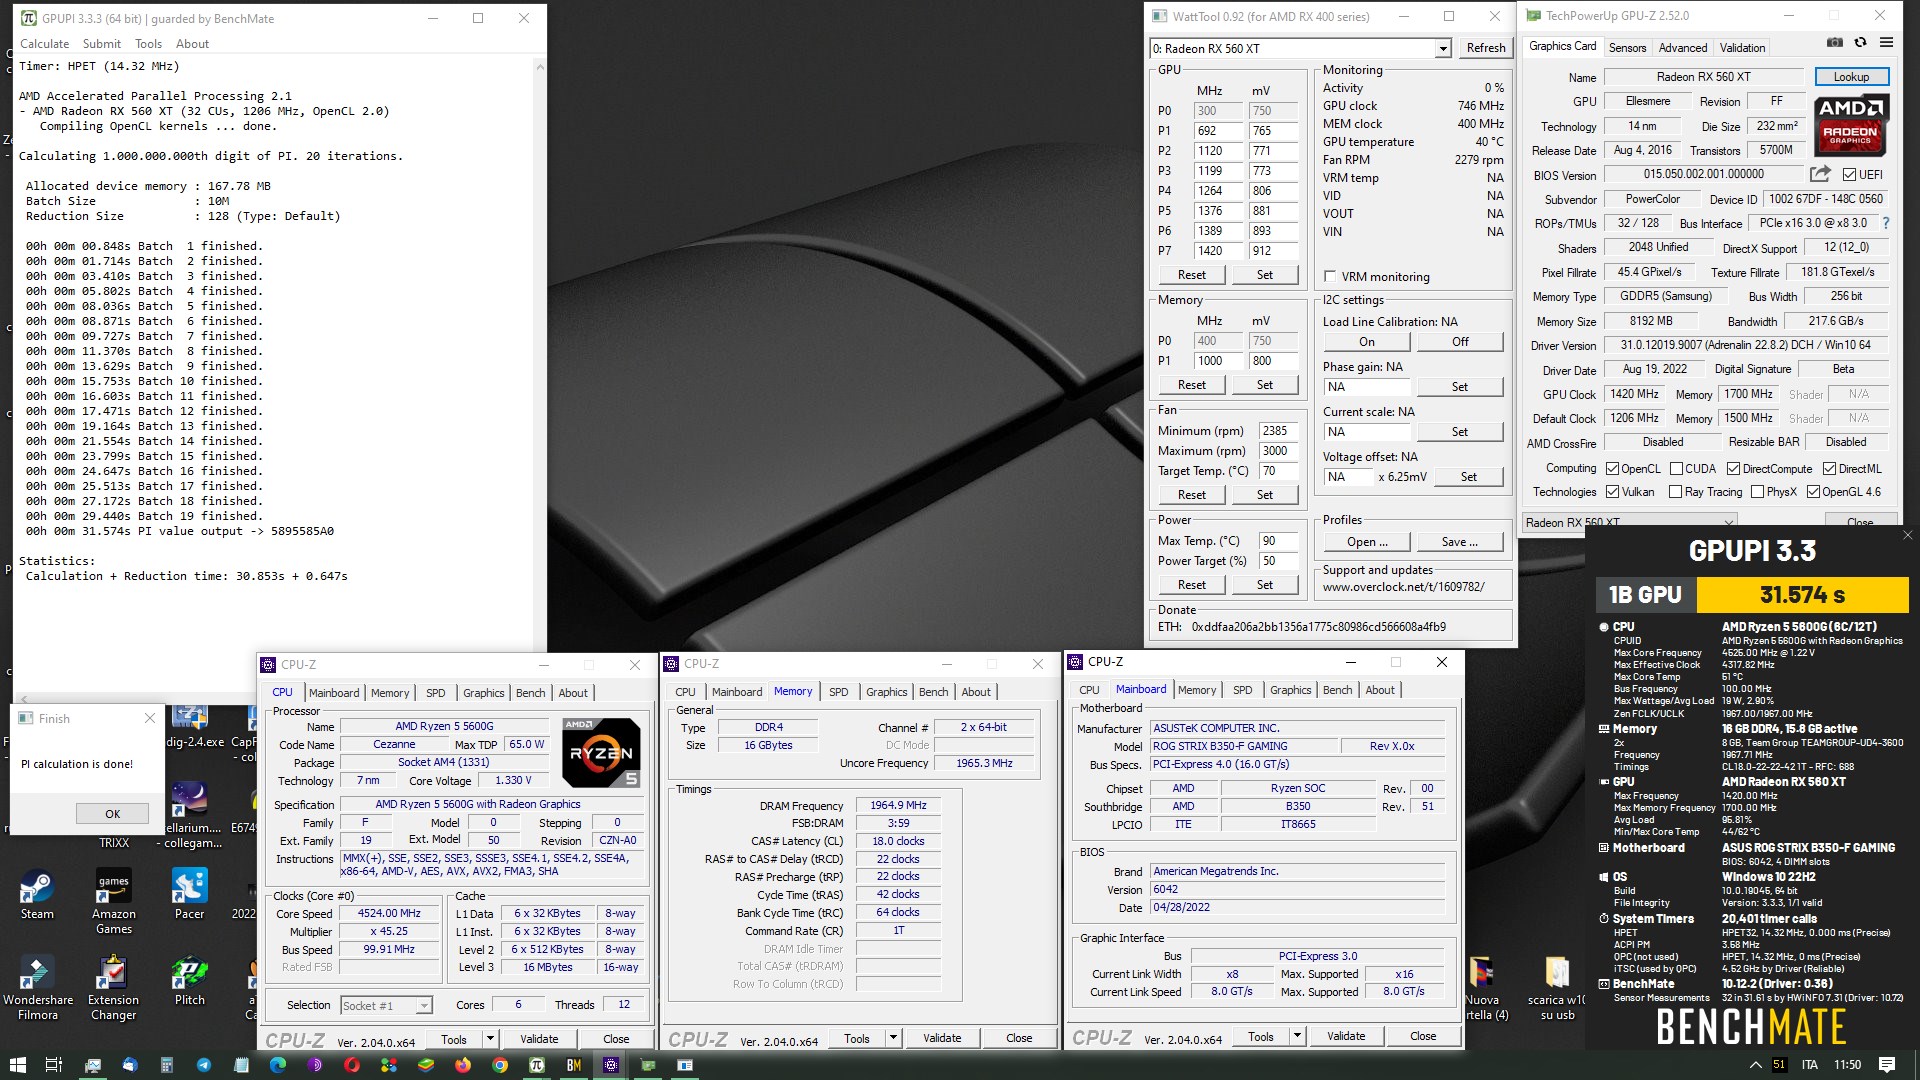This screenshot has width=1920, height=1080.
Task: Click GPUPI output scrollbar up arrow
Action: pos(540,67)
